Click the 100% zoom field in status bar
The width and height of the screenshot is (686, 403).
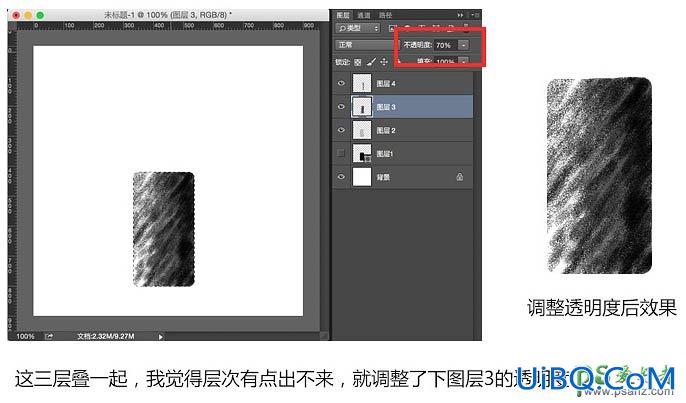(x=25, y=336)
